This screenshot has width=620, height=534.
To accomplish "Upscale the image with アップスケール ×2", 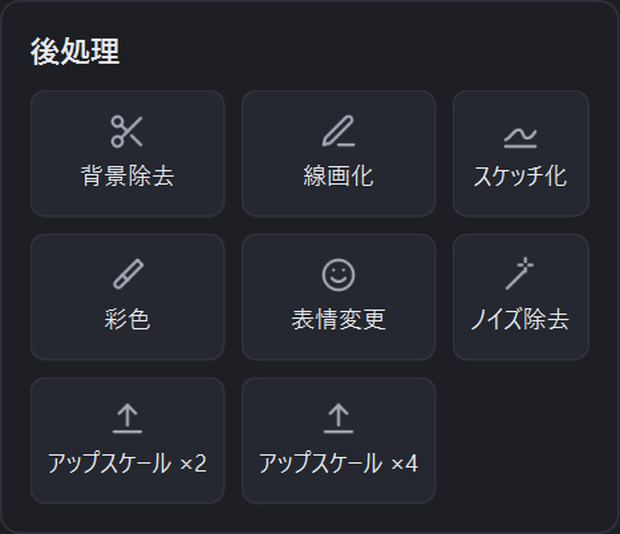I will coord(128,441).
